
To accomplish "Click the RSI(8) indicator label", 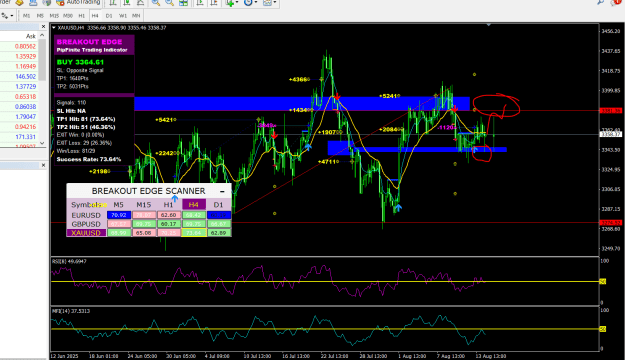I will 69,262.
